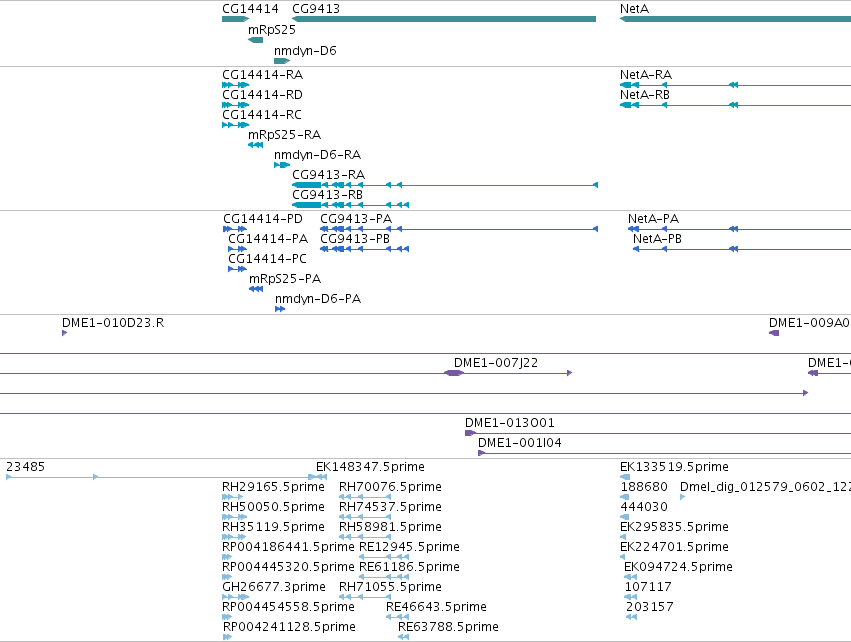The image size is (851, 642).
Task: Click the DME1-001I04 feature label
Action: pos(520,443)
